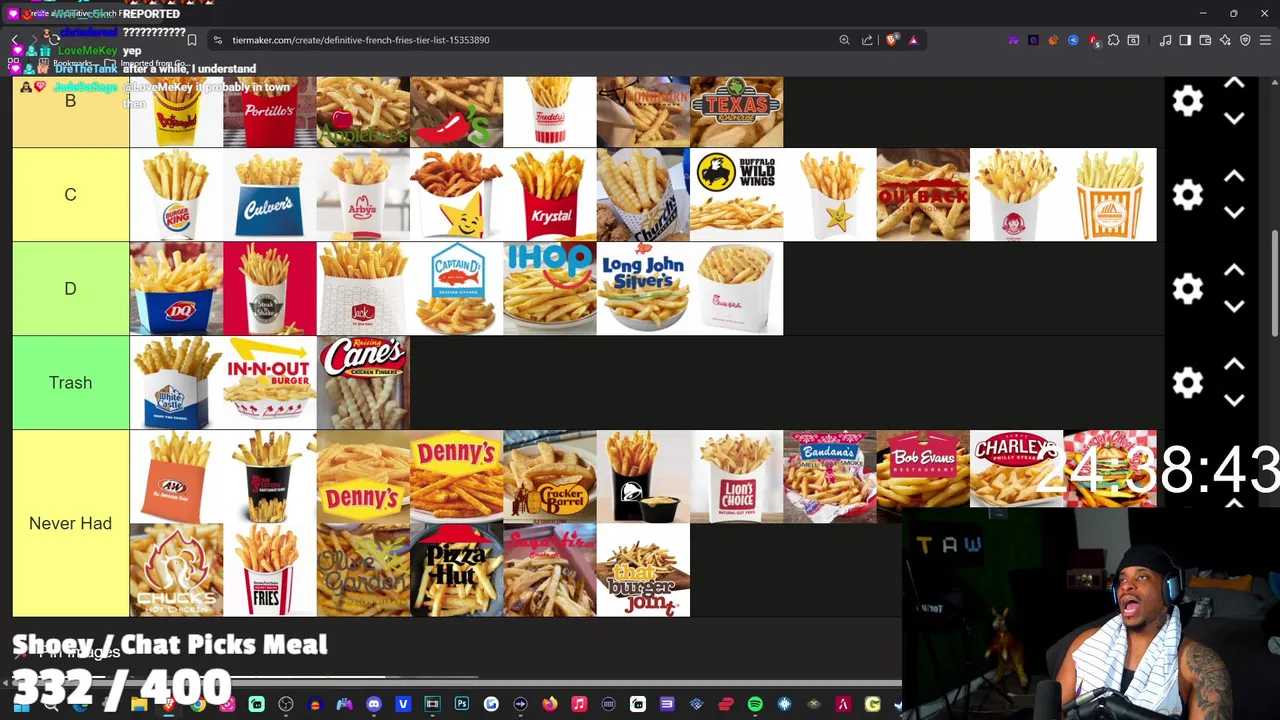Select the Trash tier label
Screen dimensions: 1280x720
pyautogui.click(x=70, y=383)
